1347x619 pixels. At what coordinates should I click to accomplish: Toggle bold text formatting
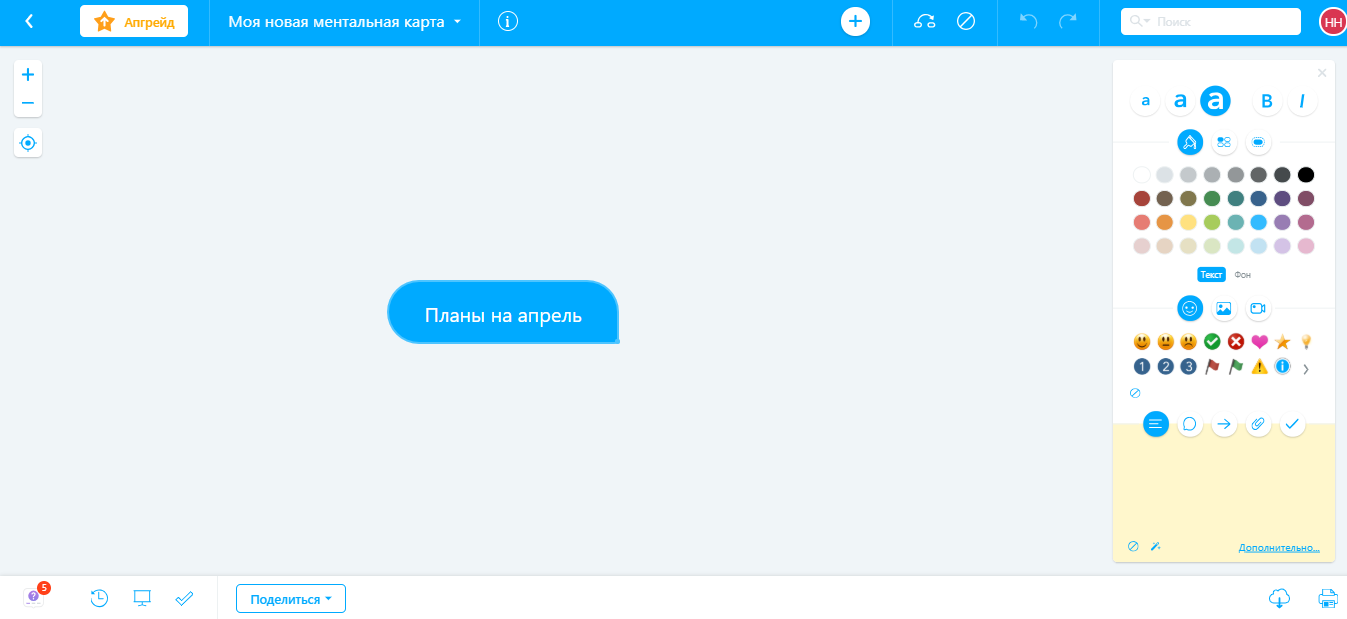pos(1267,101)
